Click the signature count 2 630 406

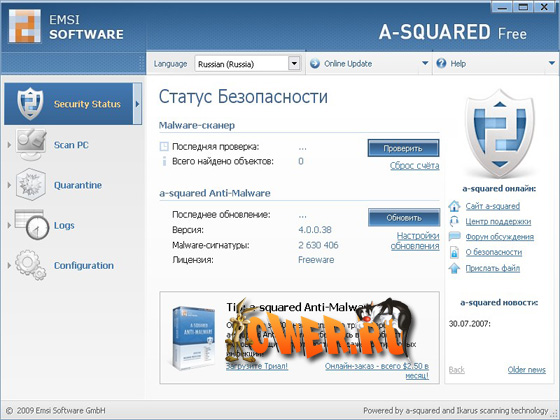coord(318,245)
